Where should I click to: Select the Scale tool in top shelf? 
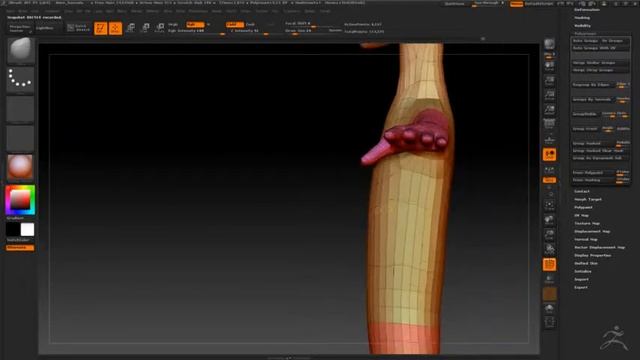coord(145,28)
